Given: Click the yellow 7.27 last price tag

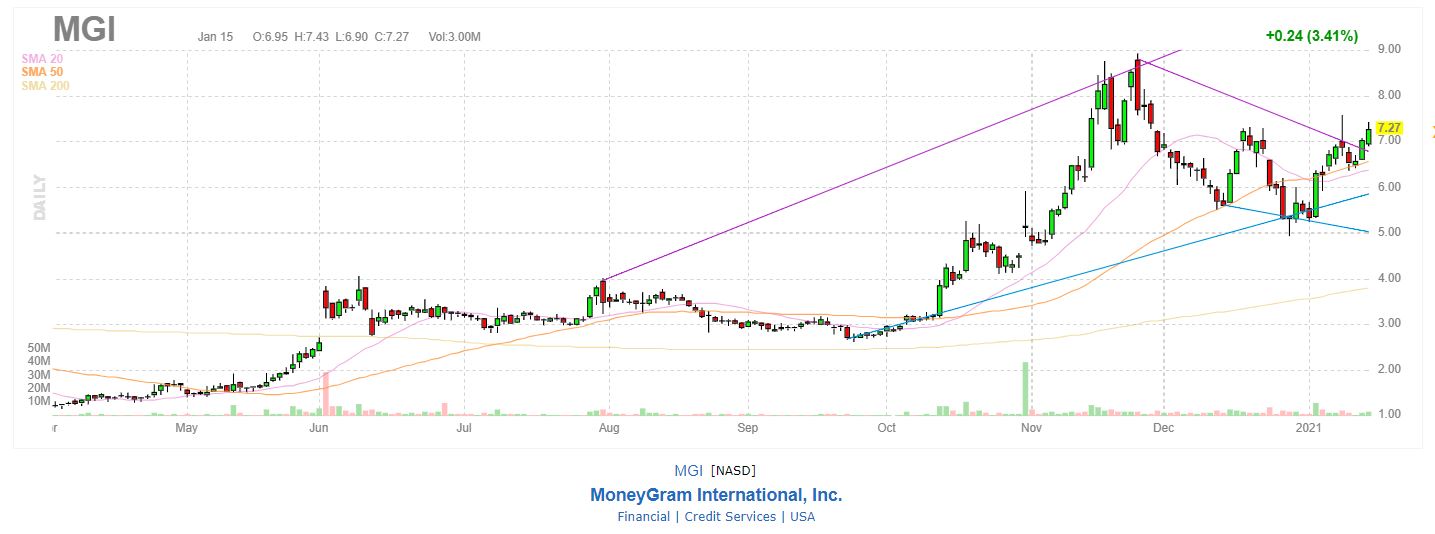Looking at the screenshot, I should 1389,128.
